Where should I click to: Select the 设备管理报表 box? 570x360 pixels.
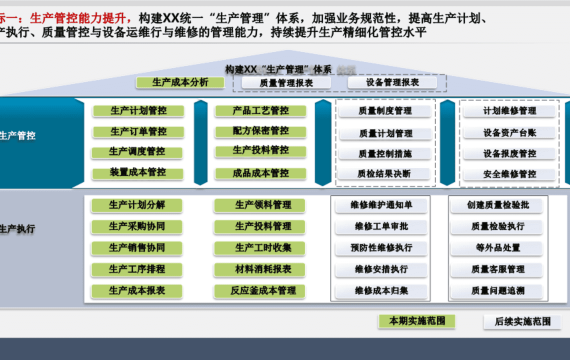tap(392, 83)
